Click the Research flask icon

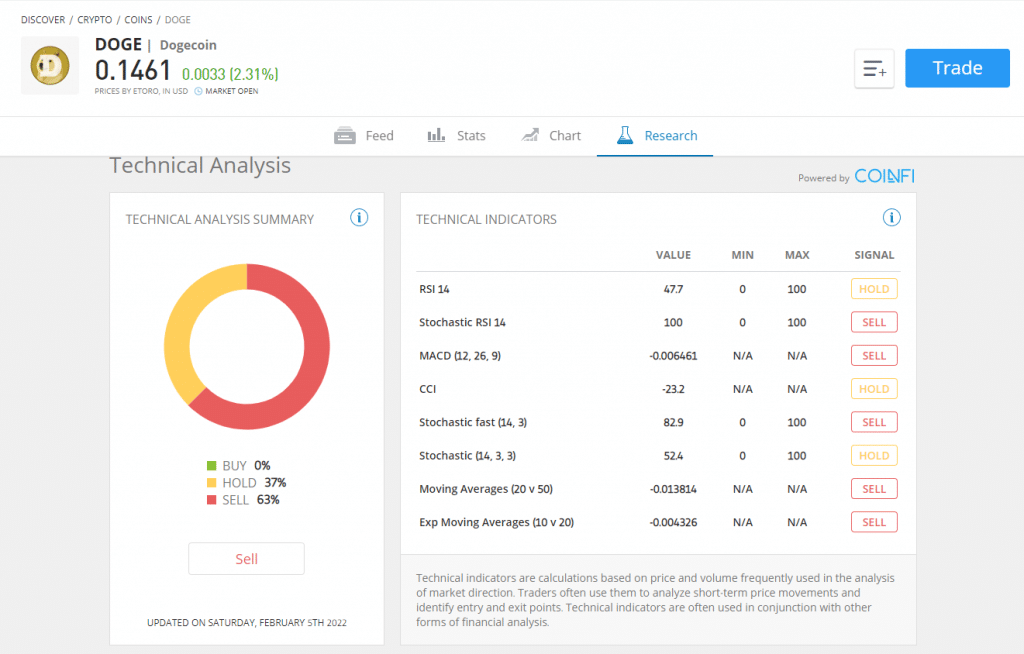tap(625, 135)
